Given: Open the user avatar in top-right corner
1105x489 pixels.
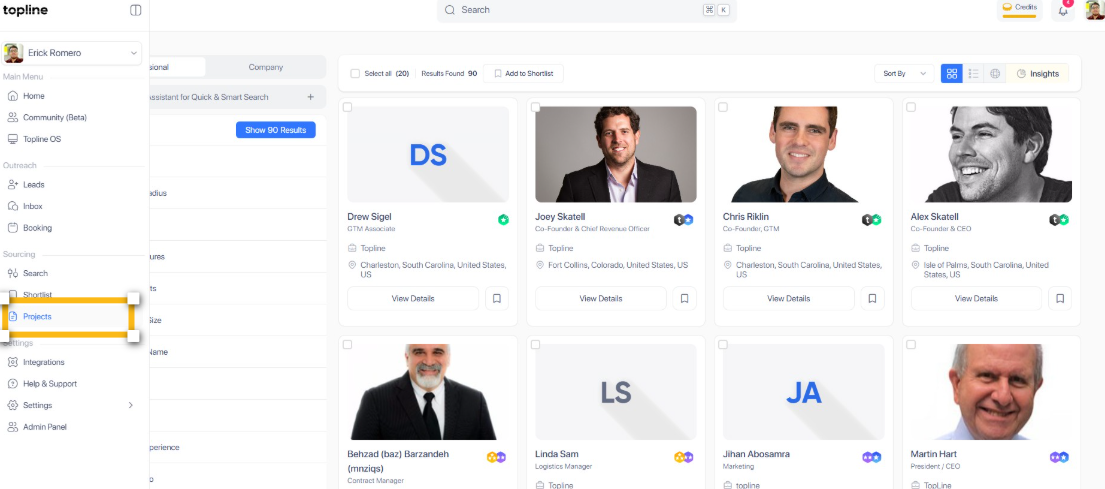Looking at the screenshot, I should [x=1094, y=10].
